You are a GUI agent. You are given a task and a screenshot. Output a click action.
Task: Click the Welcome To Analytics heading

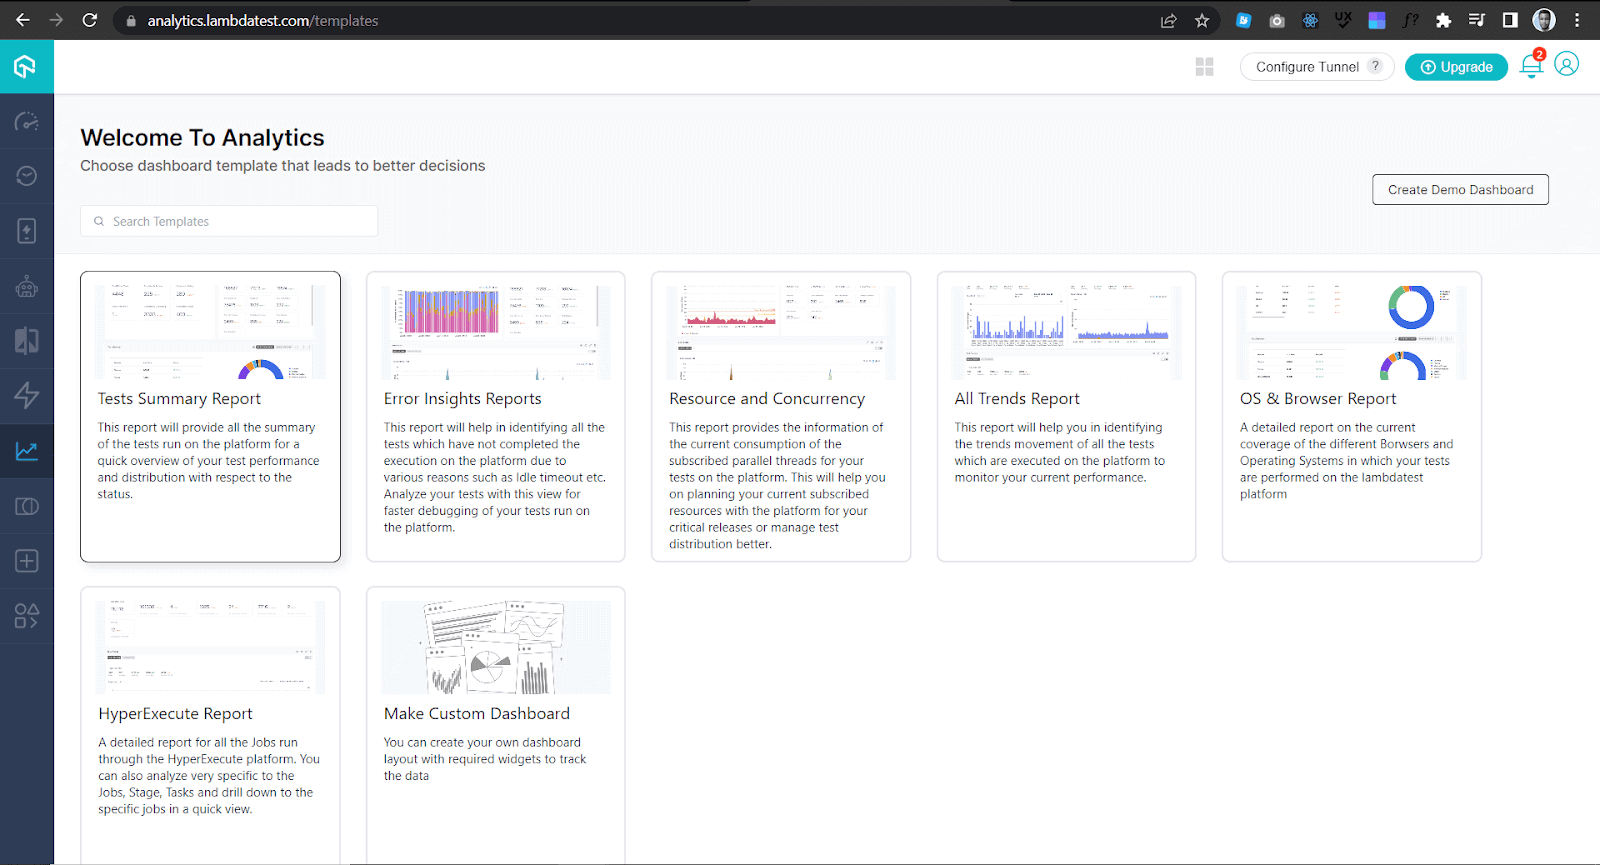point(202,138)
